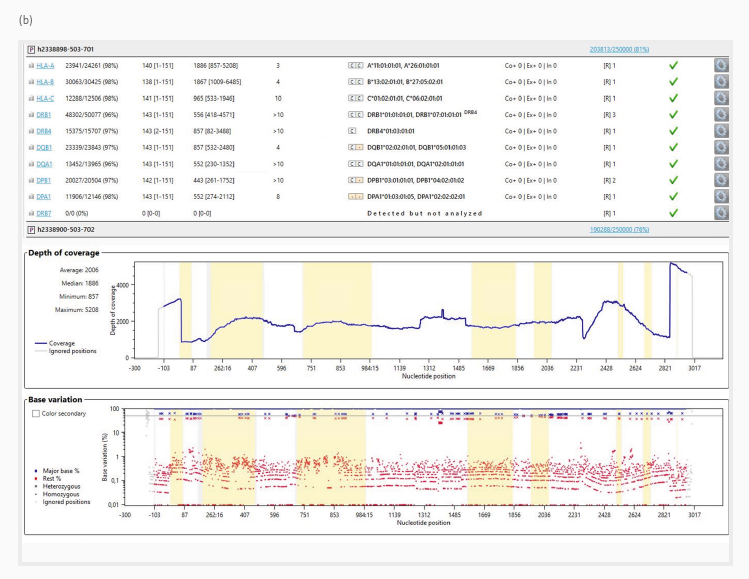Expand sample h2338898-503-701 header

coord(32,48)
